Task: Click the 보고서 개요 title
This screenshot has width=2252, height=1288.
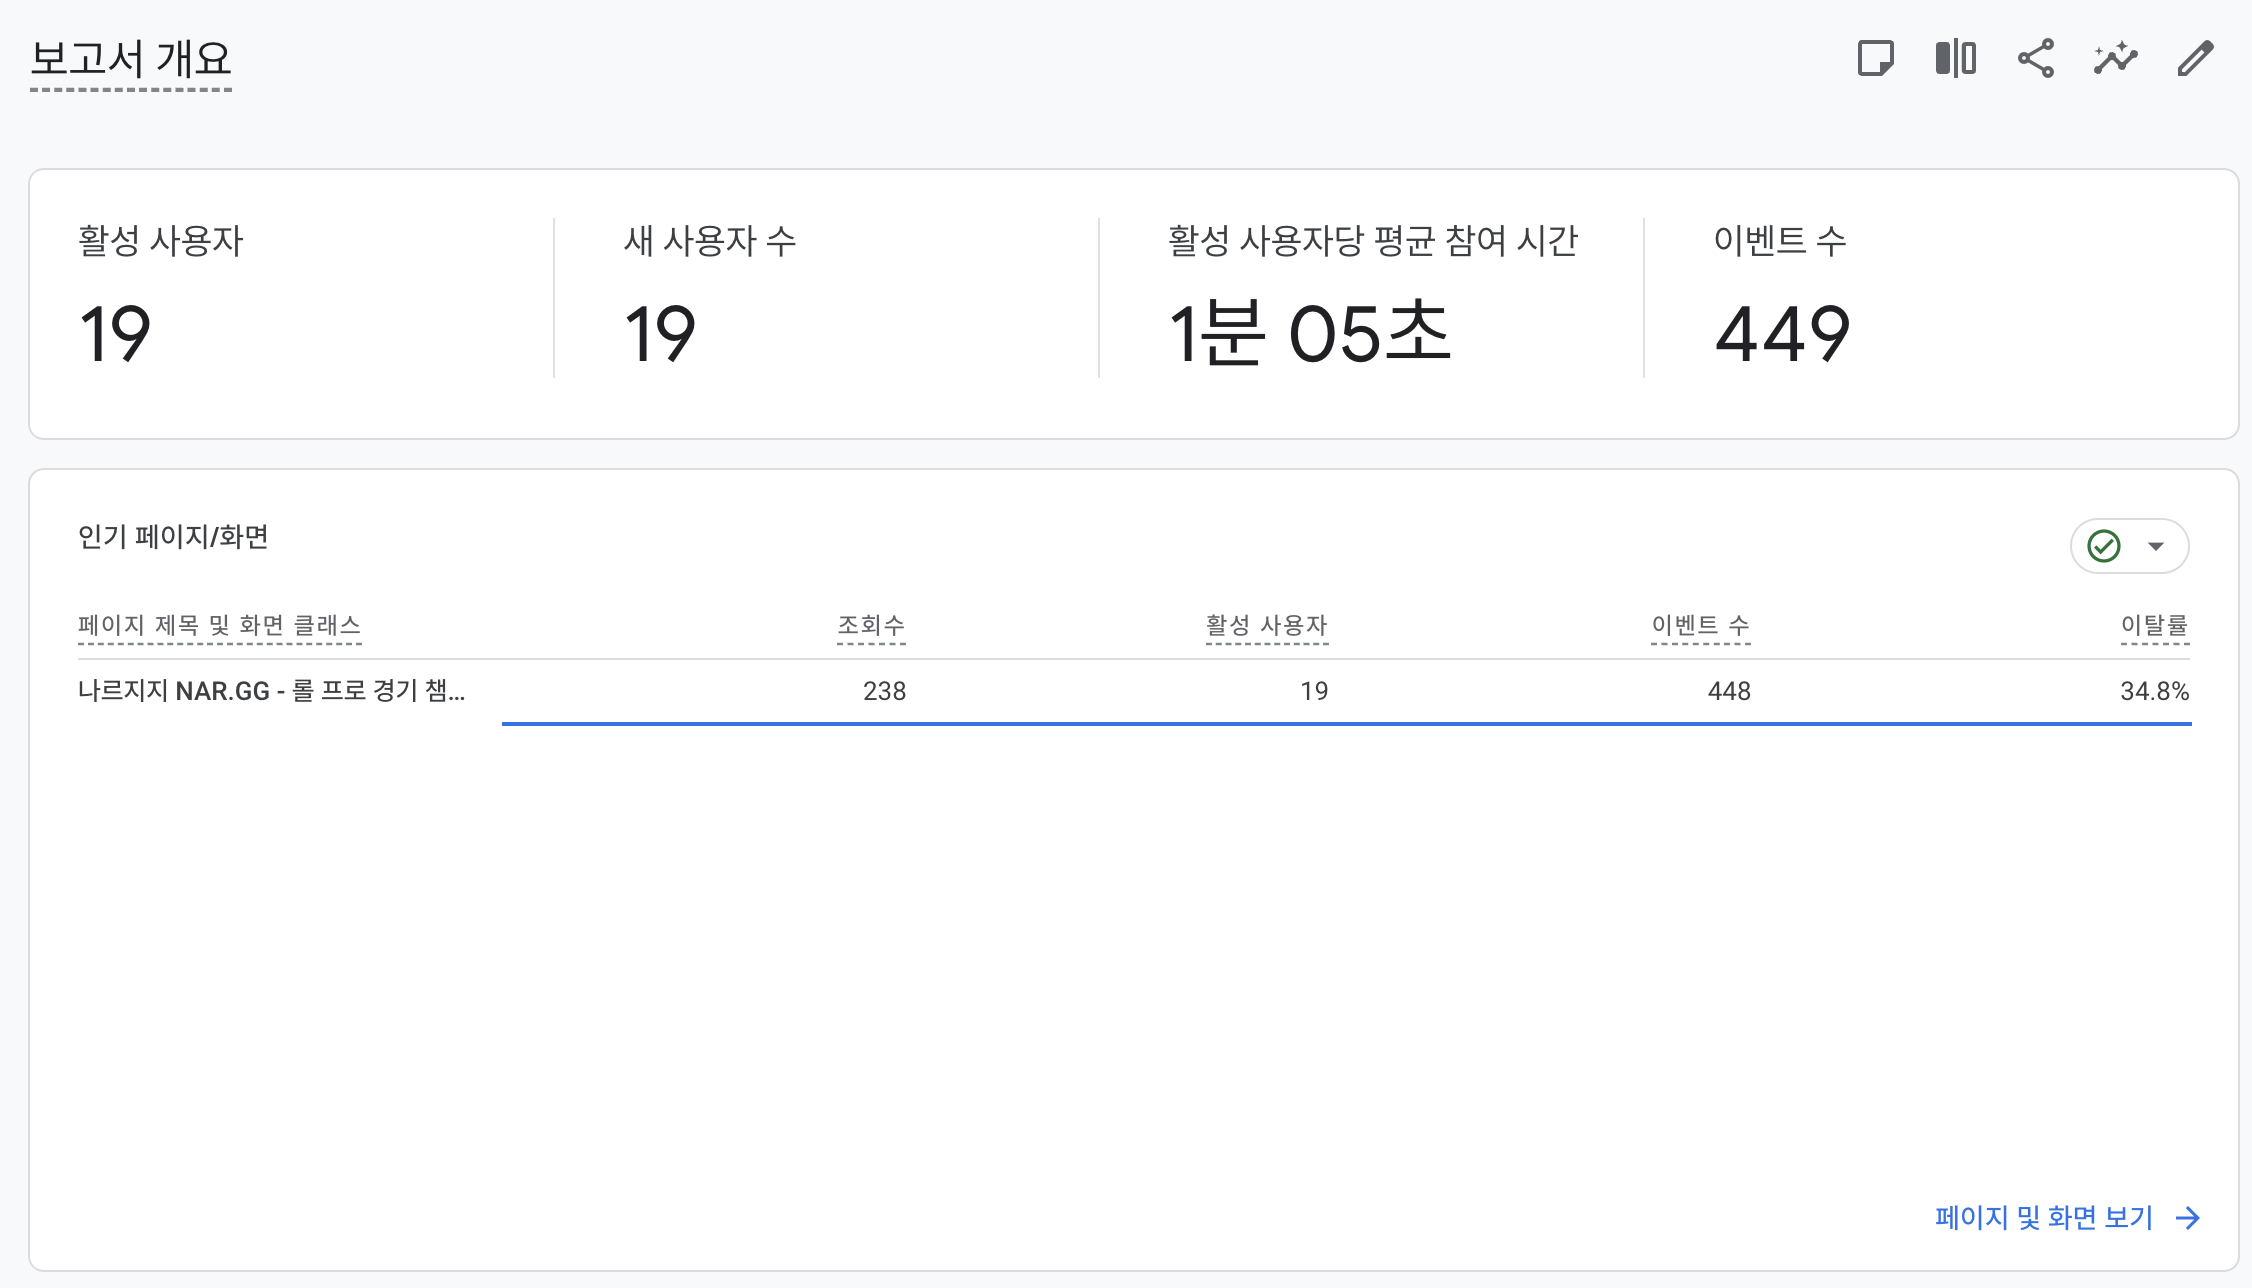Action: [x=131, y=59]
